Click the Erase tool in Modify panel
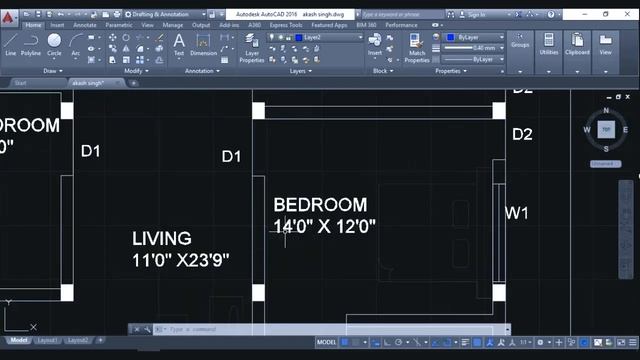Screen dimensions: 640x360 (x=160, y=38)
